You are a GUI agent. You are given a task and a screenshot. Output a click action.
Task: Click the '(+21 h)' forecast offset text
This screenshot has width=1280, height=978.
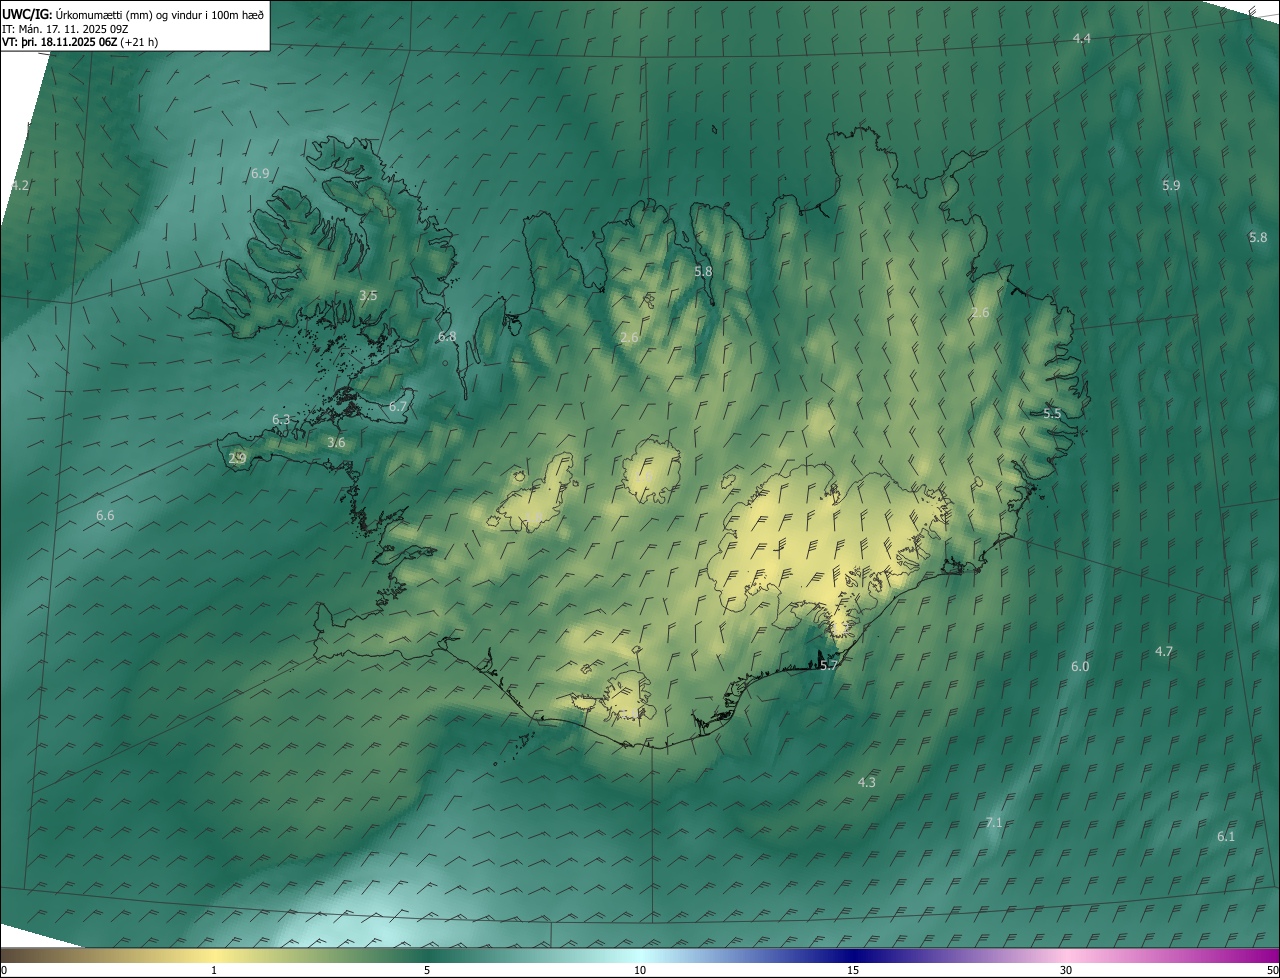(x=139, y=42)
